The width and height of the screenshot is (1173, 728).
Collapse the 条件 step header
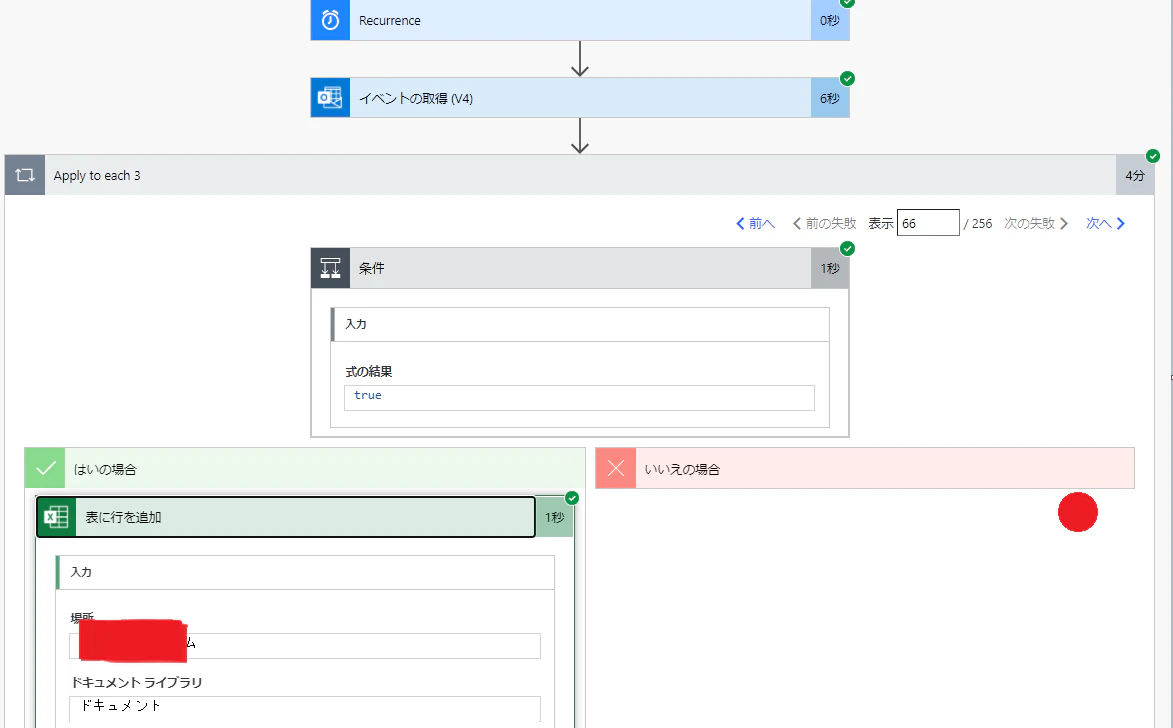[x=580, y=268]
